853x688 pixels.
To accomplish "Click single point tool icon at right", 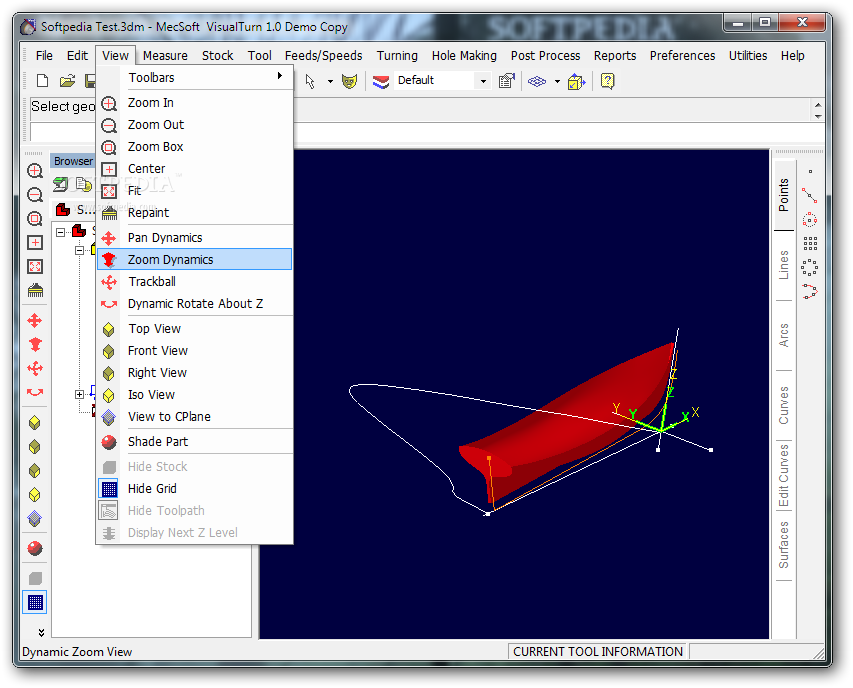I will 810,172.
